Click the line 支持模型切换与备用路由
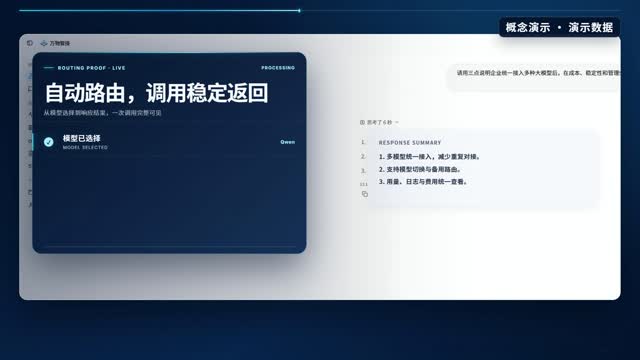This screenshot has height=360, width=640. coord(420,169)
